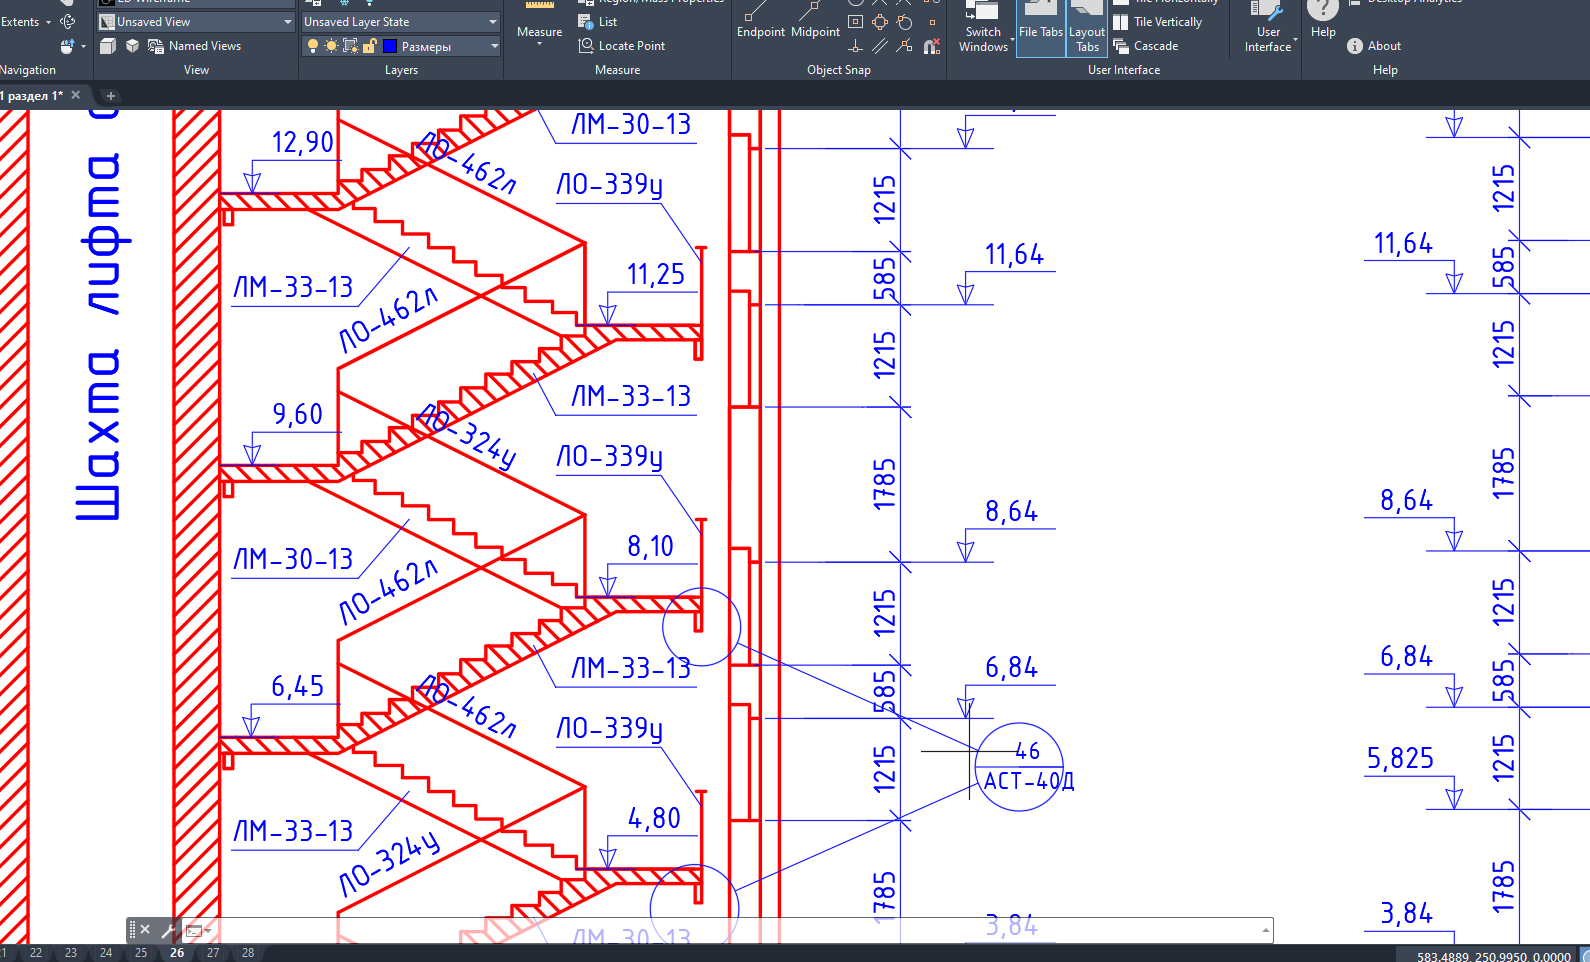Viewport: 1590px width, 962px height.
Task: Expand the Размеры layer dropdown
Action: coord(494,46)
